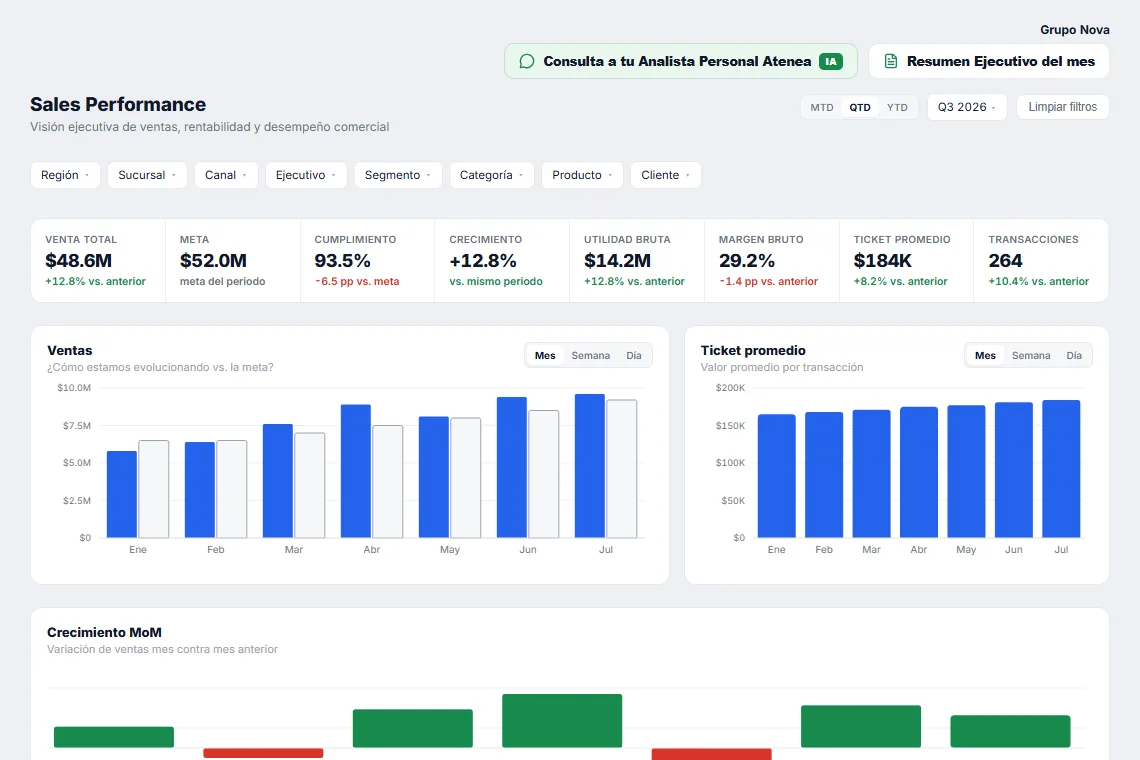
Task: Open the Categoría filter dropdown
Action: point(491,175)
